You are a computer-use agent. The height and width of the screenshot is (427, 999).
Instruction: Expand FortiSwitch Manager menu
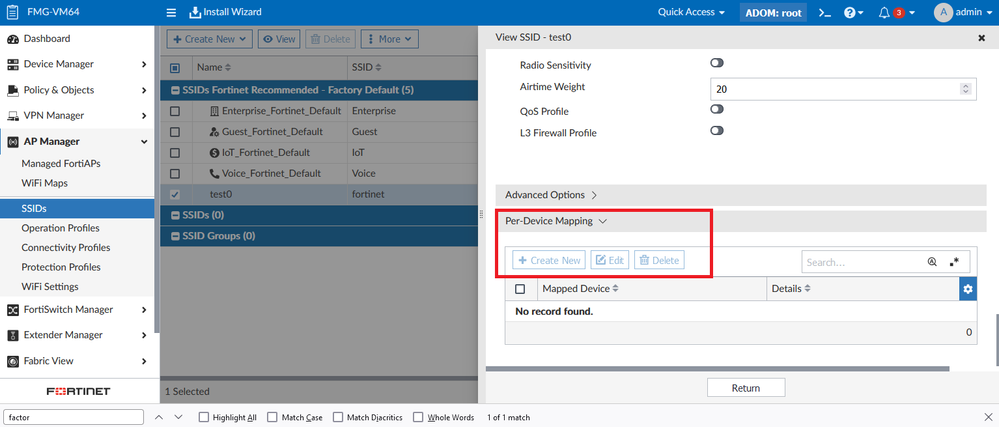[76, 310]
